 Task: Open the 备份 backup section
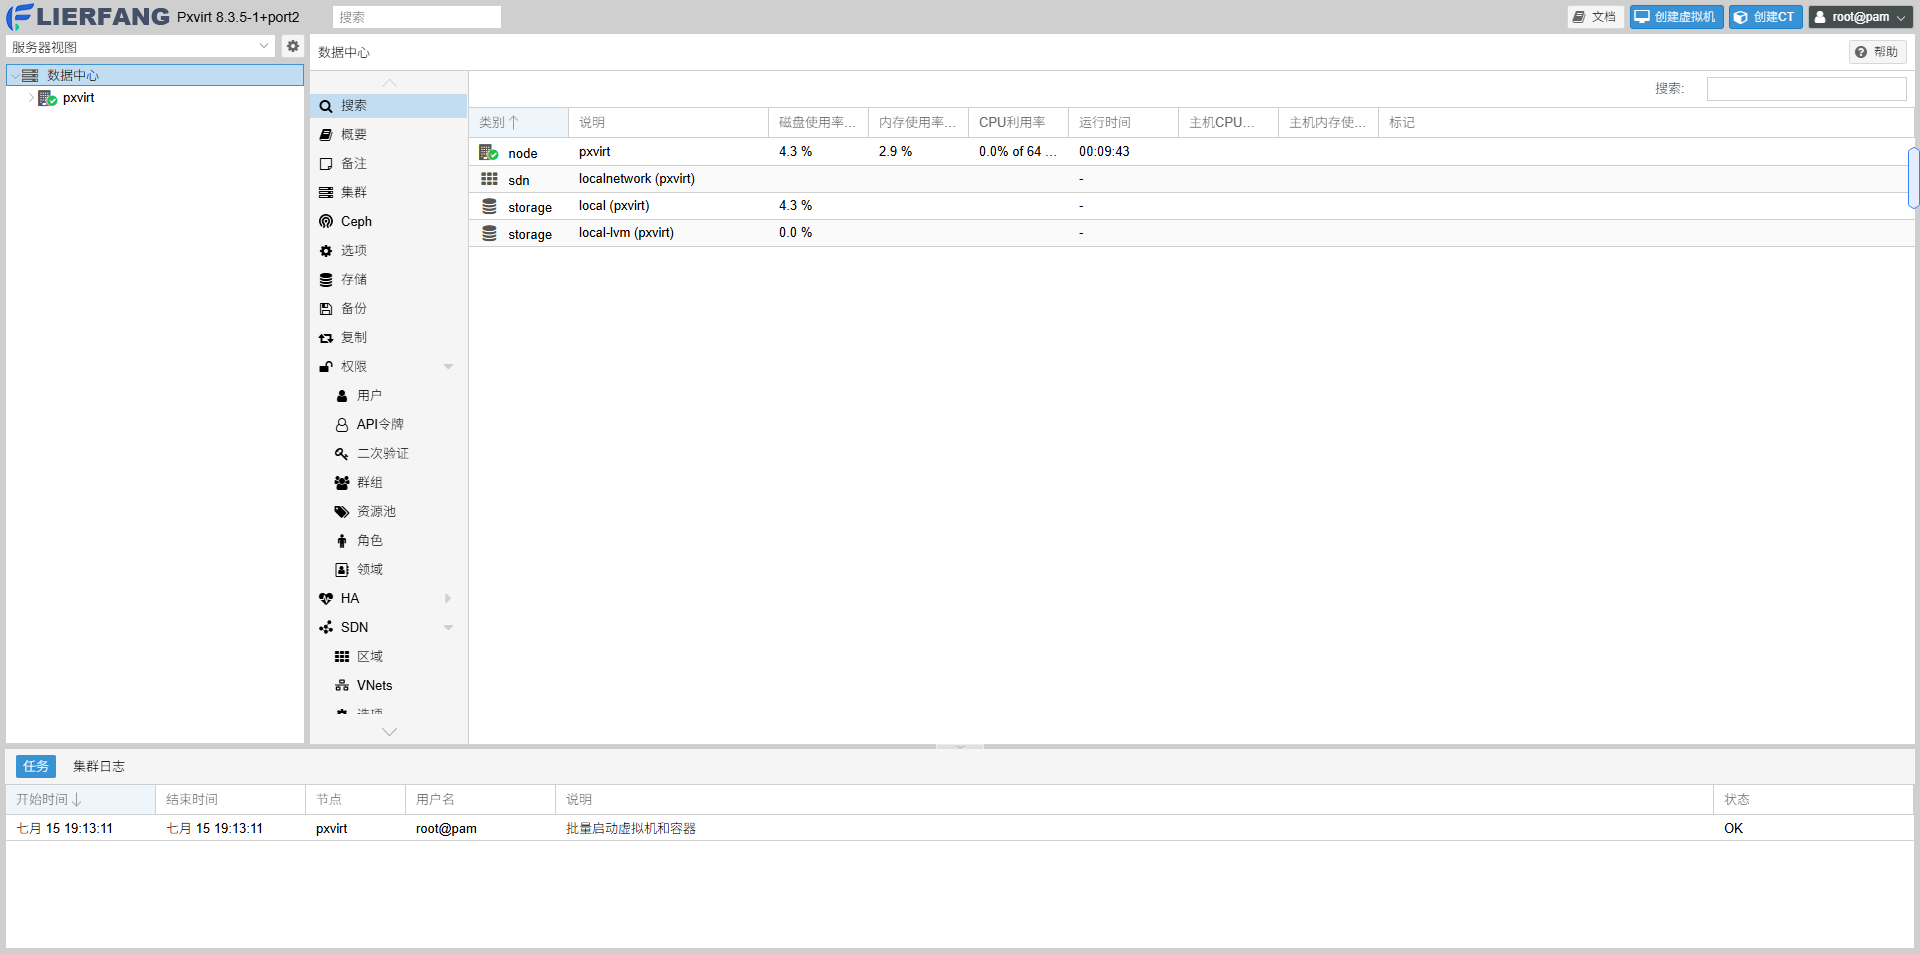click(353, 308)
